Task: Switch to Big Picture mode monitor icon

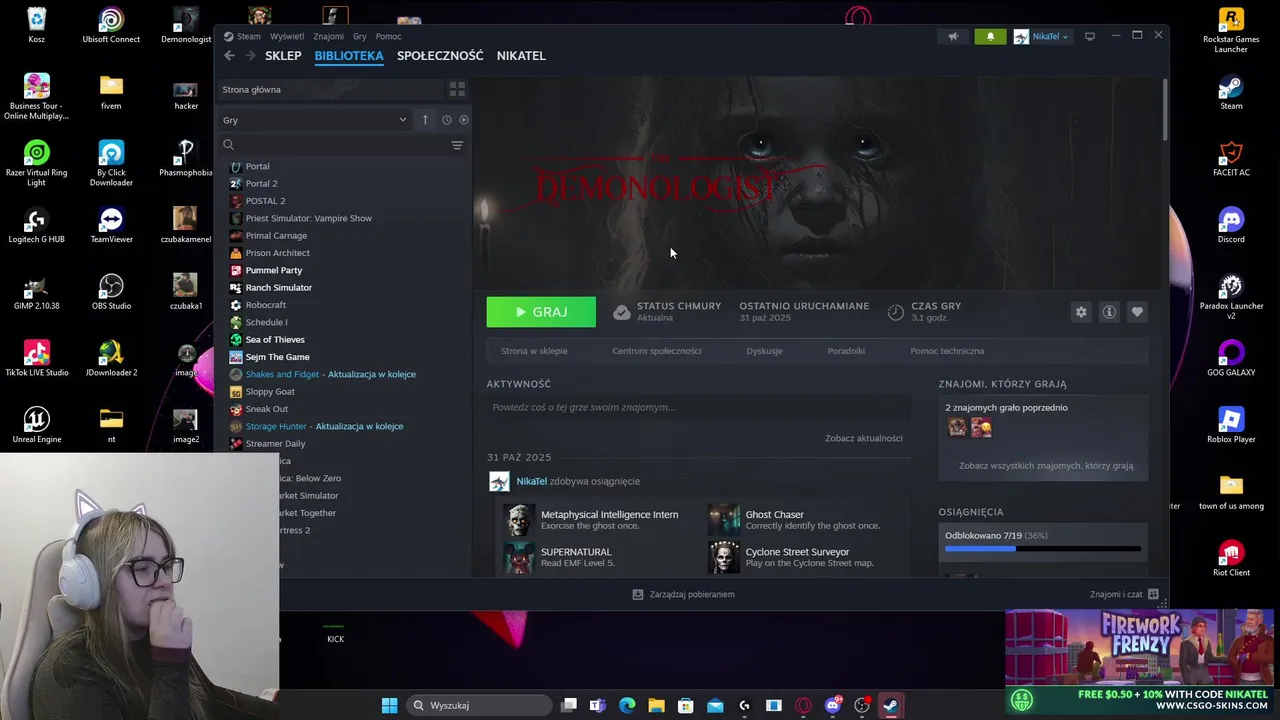Action: (x=1090, y=36)
